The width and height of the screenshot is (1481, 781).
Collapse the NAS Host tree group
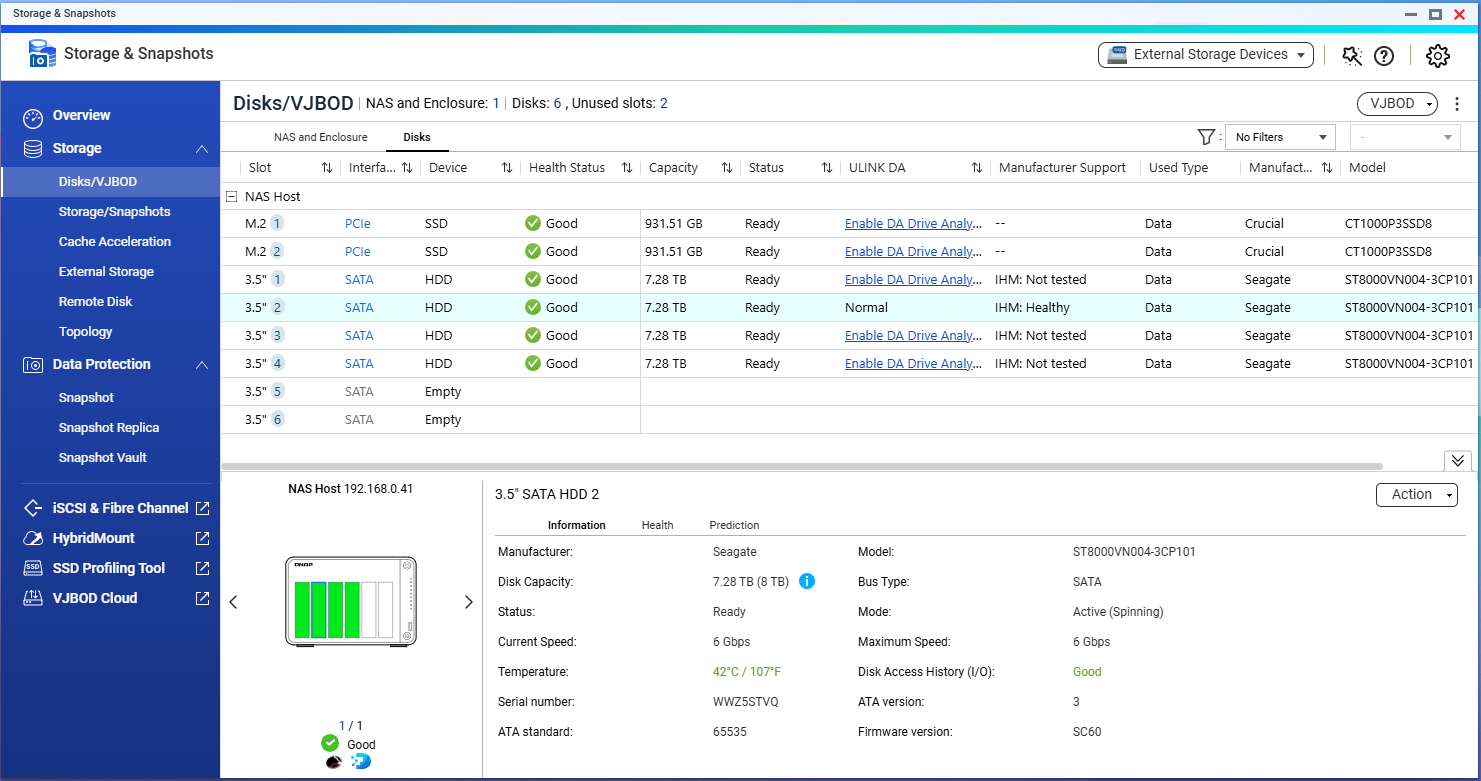click(232, 197)
